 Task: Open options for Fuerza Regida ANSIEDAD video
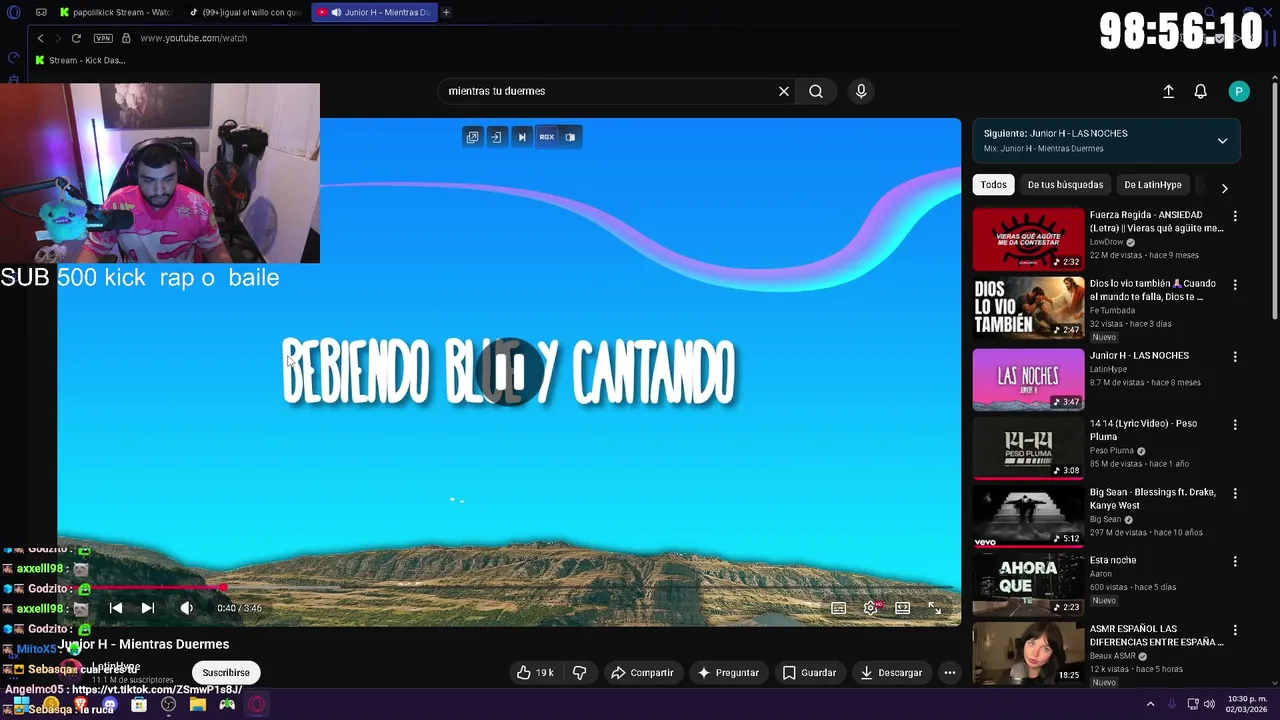pyautogui.click(x=1235, y=216)
